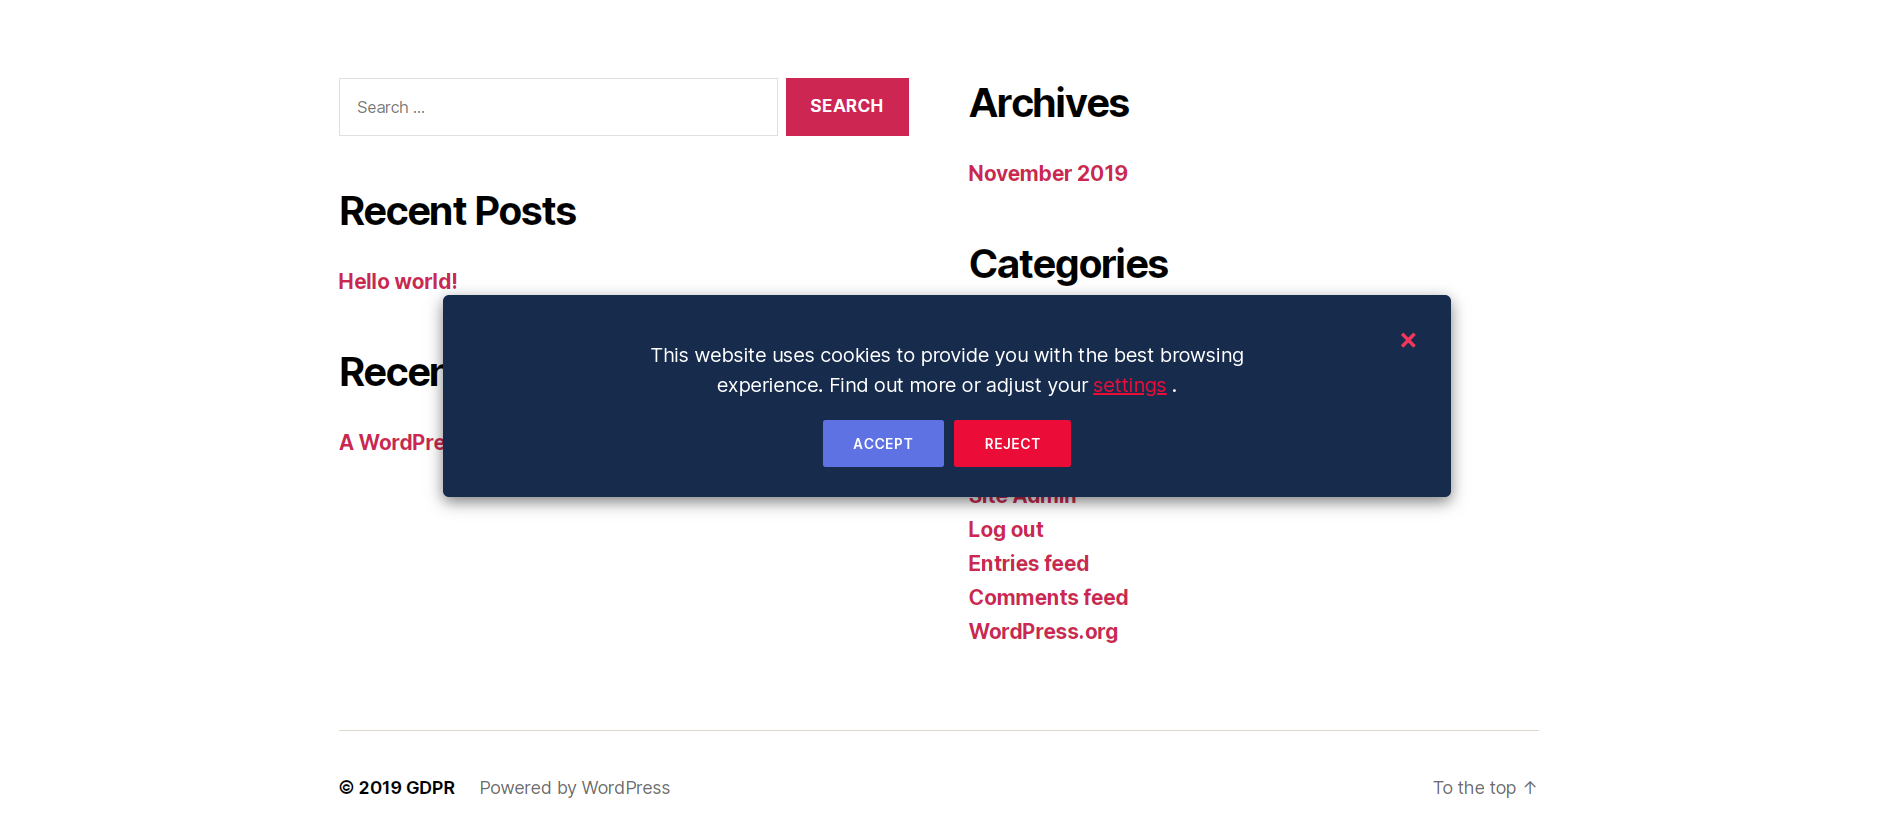Image resolution: width=1889 pixels, height=831 pixels.
Task: Close the cookie notice with the X
Action: point(1407,340)
